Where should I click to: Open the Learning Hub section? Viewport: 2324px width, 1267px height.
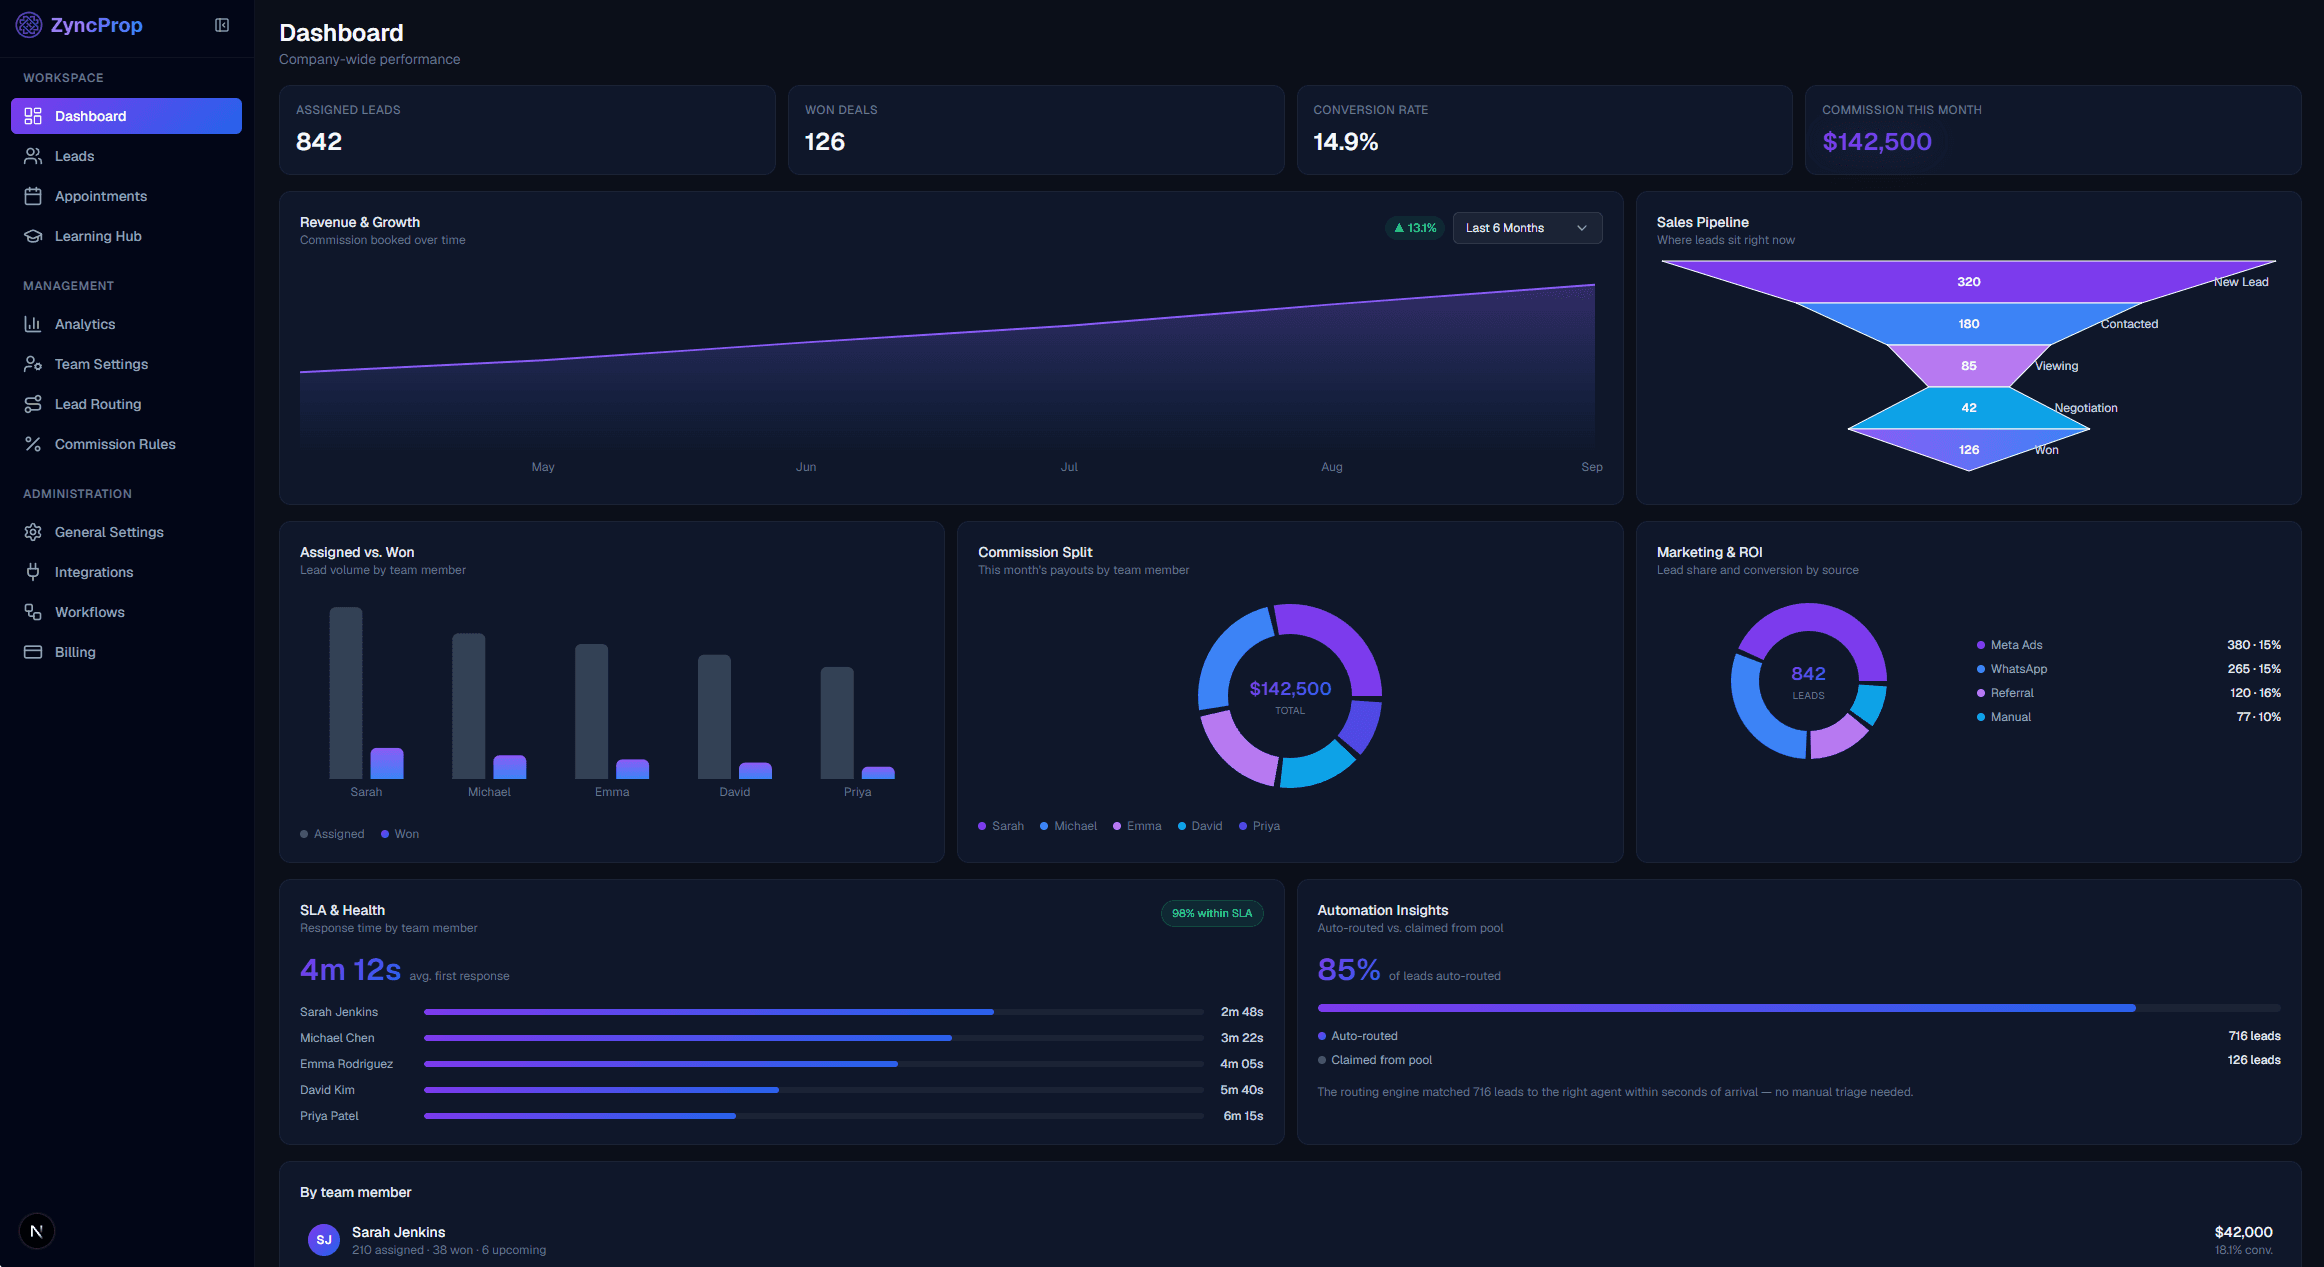point(126,236)
